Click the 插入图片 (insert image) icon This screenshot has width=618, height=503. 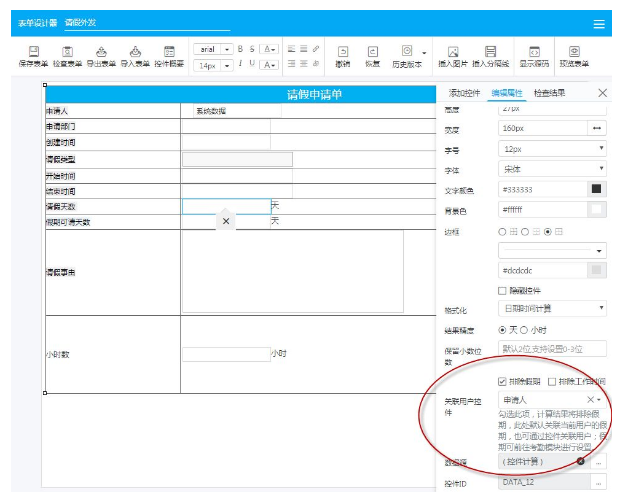(453, 55)
